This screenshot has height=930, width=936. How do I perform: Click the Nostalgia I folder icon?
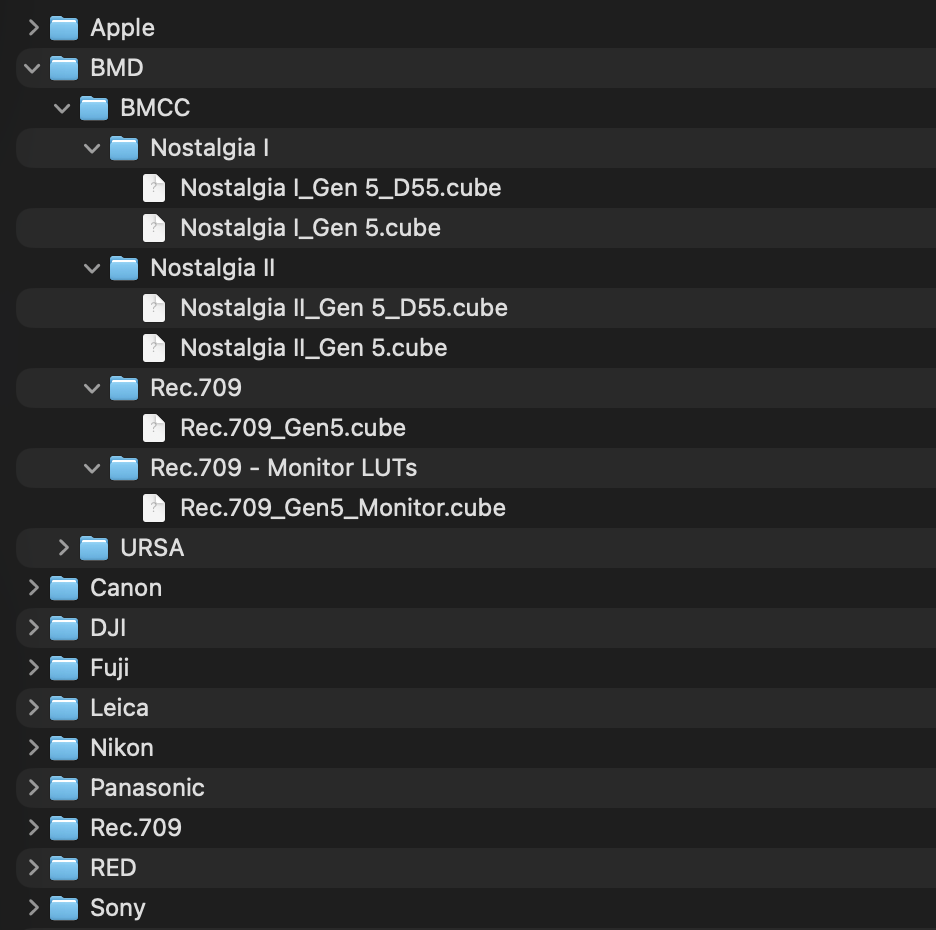pos(123,148)
